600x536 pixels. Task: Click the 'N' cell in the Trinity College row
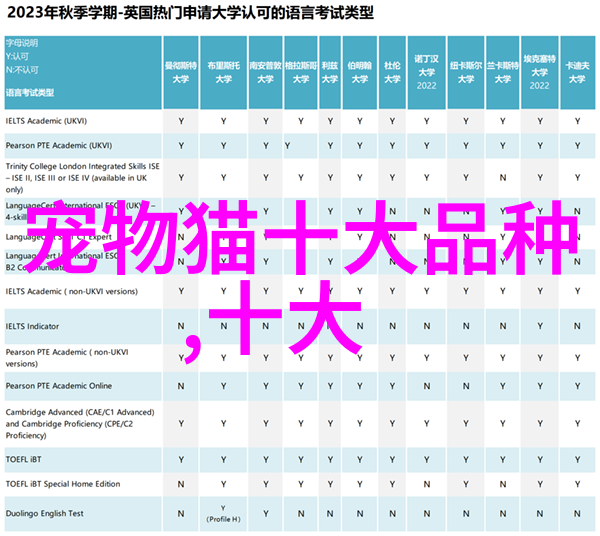[503, 178]
